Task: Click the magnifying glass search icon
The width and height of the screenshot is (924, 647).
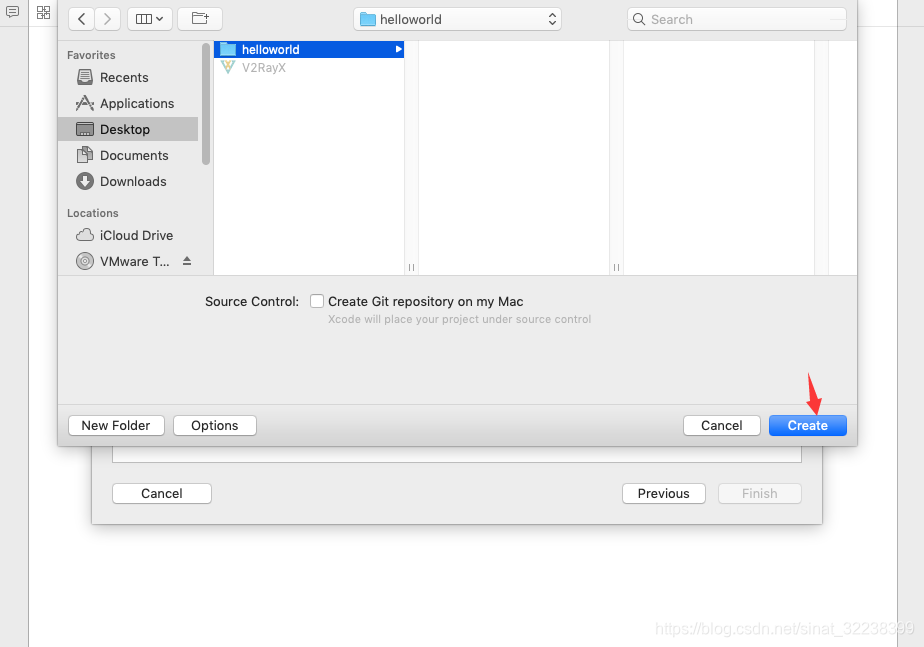Action: (x=639, y=19)
